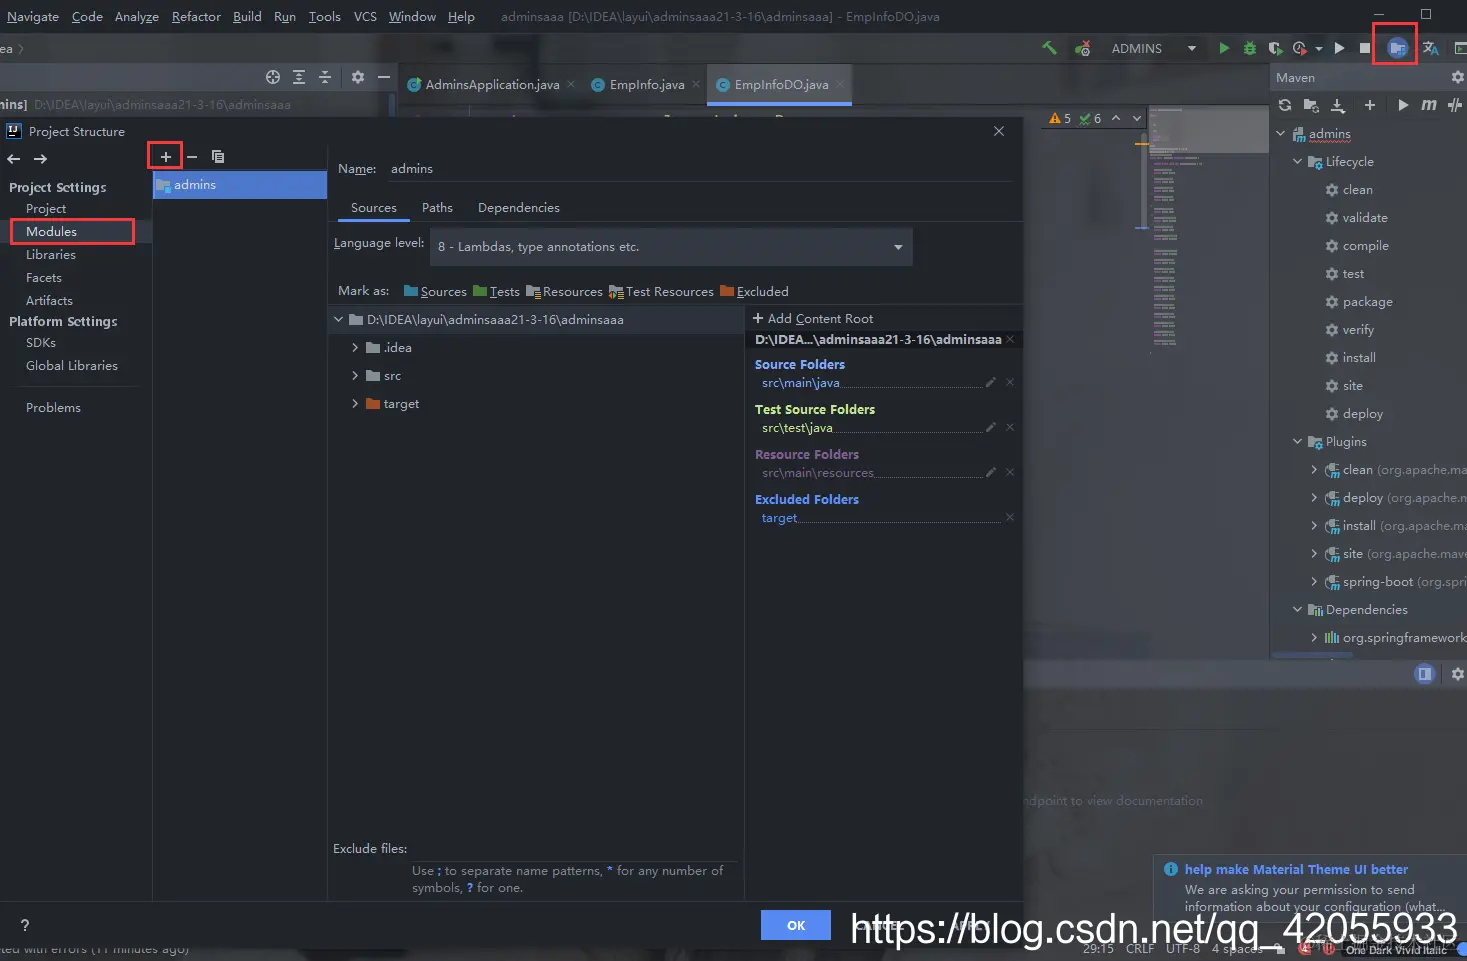
Task: Click the module Name field
Action: point(698,169)
